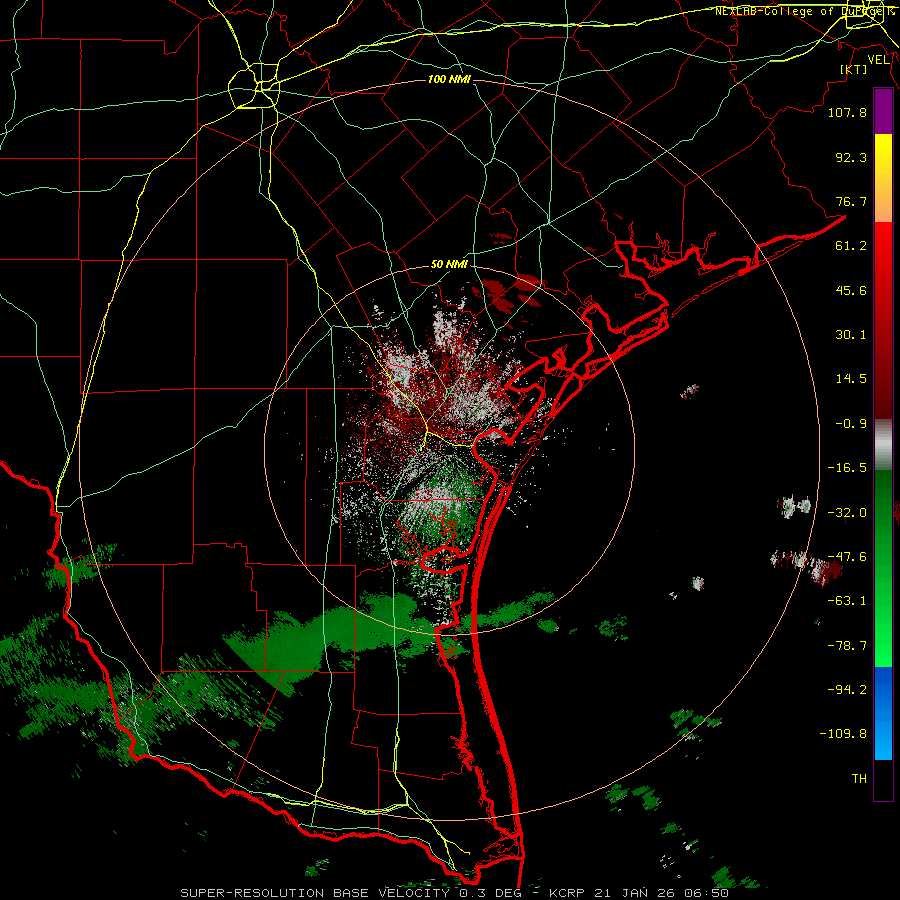The width and height of the screenshot is (900, 900).
Task: Click the 21 JAN 26 date in the caption
Action: [x=635, y=893]
